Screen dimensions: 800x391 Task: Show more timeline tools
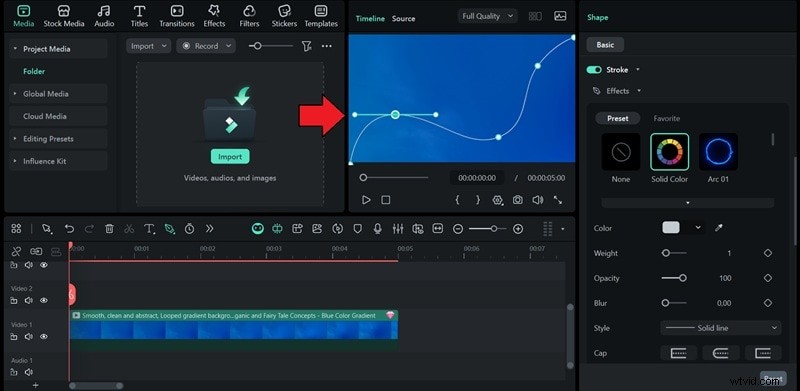(209, 229)
